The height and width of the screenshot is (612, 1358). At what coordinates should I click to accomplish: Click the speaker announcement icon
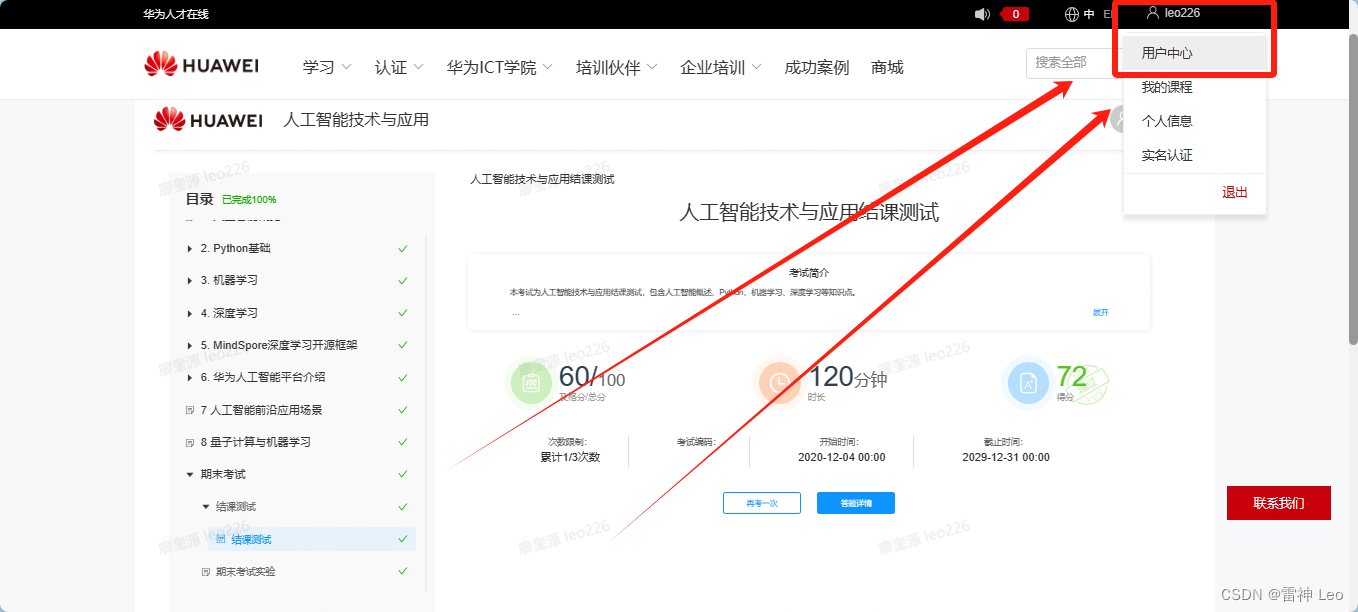(x=982, y=14)
